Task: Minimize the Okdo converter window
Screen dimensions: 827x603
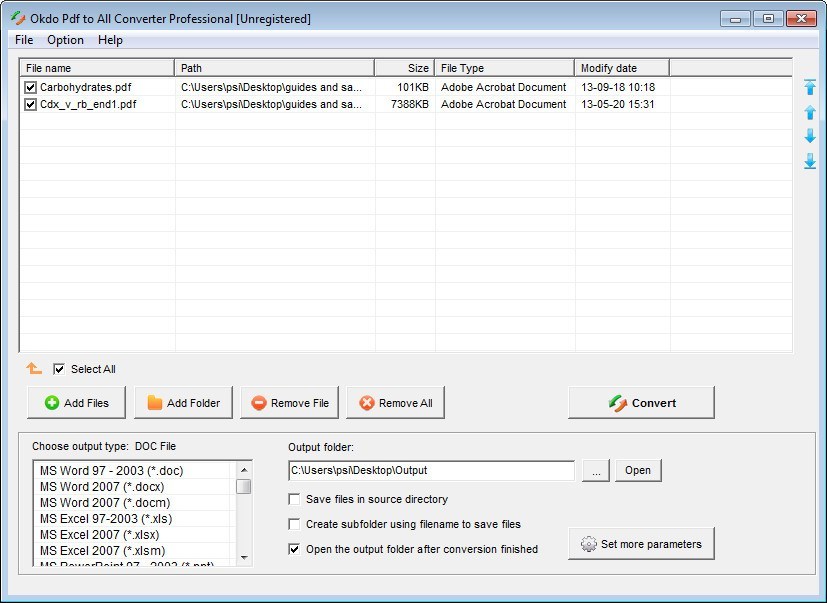Action: coord(735,19)
